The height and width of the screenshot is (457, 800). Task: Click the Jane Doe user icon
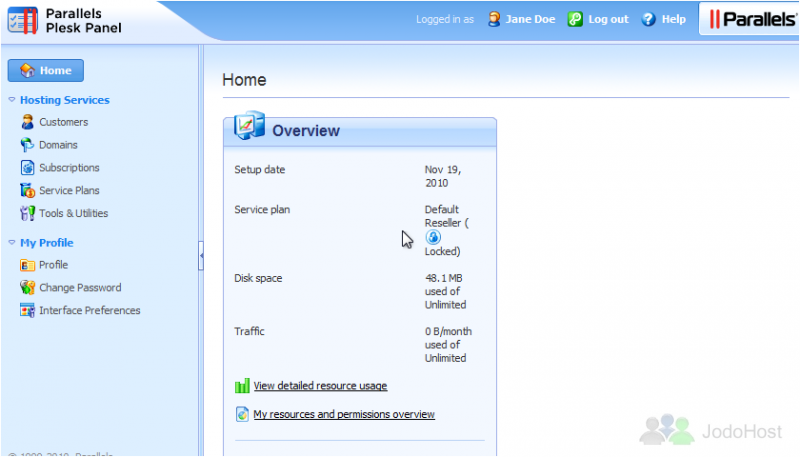[x=494, y=19]
